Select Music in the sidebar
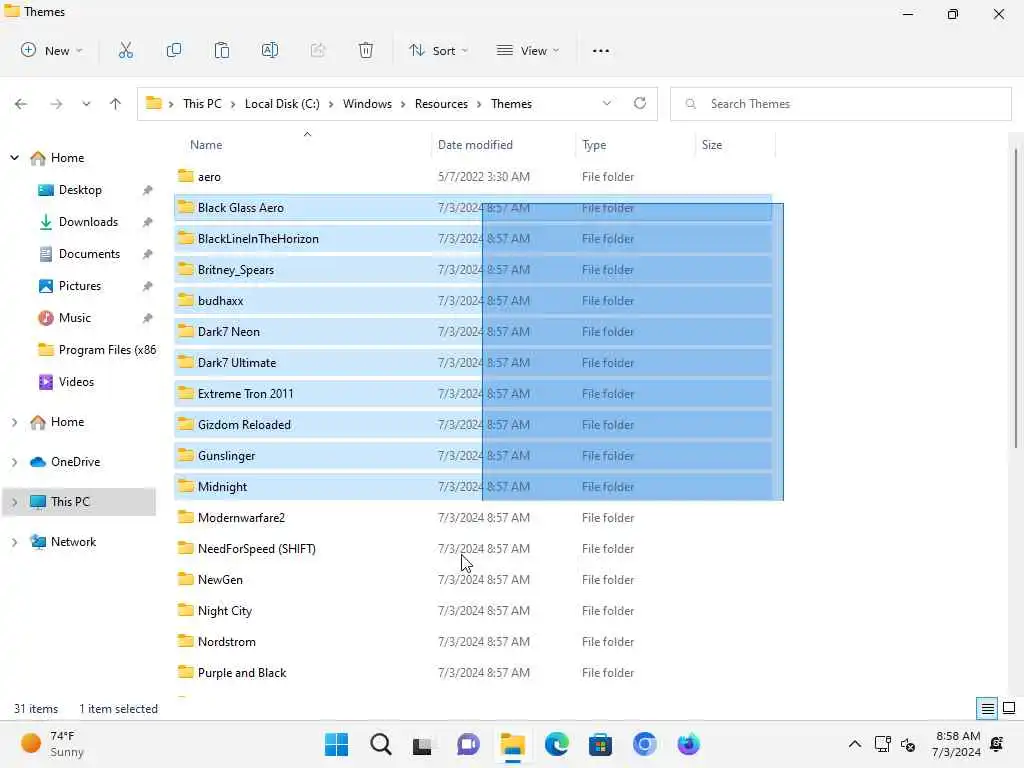Viewport: 1024px width, 768px height. 74,318
